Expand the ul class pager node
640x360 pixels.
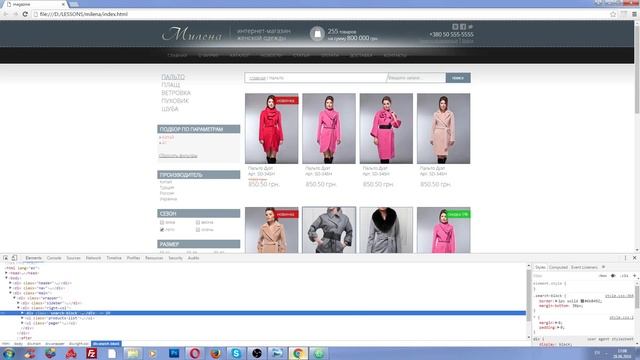point(22,323)
